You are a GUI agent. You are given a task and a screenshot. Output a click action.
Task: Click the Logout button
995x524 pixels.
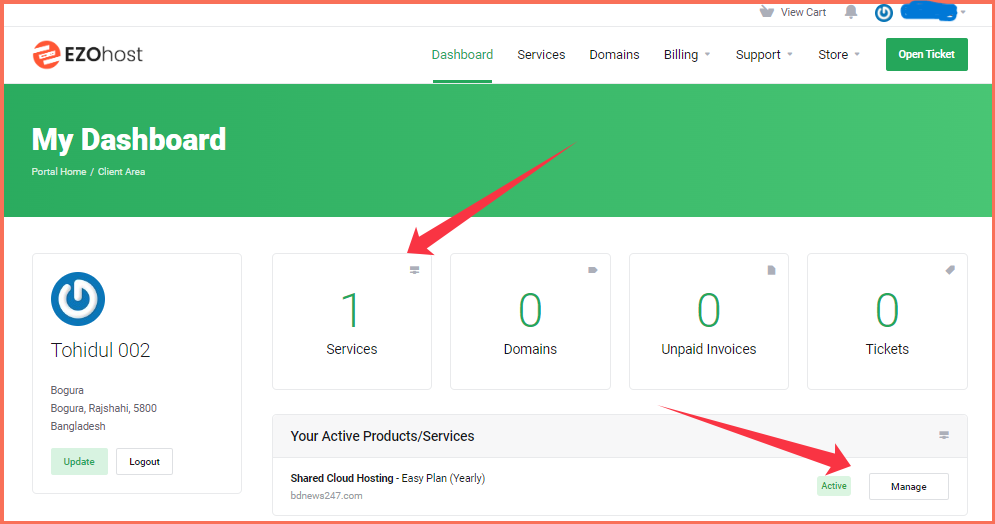(x=144, y=462)
